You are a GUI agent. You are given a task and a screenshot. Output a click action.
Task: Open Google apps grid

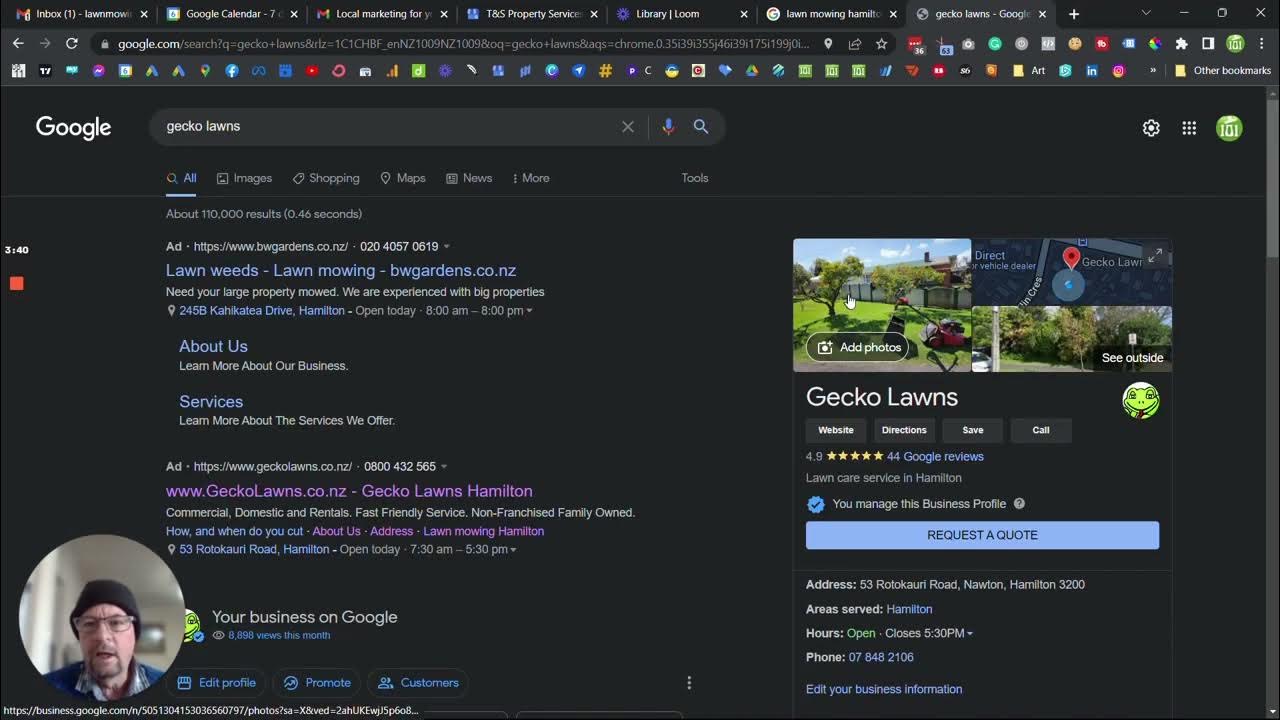click(x=1189, y=128)
